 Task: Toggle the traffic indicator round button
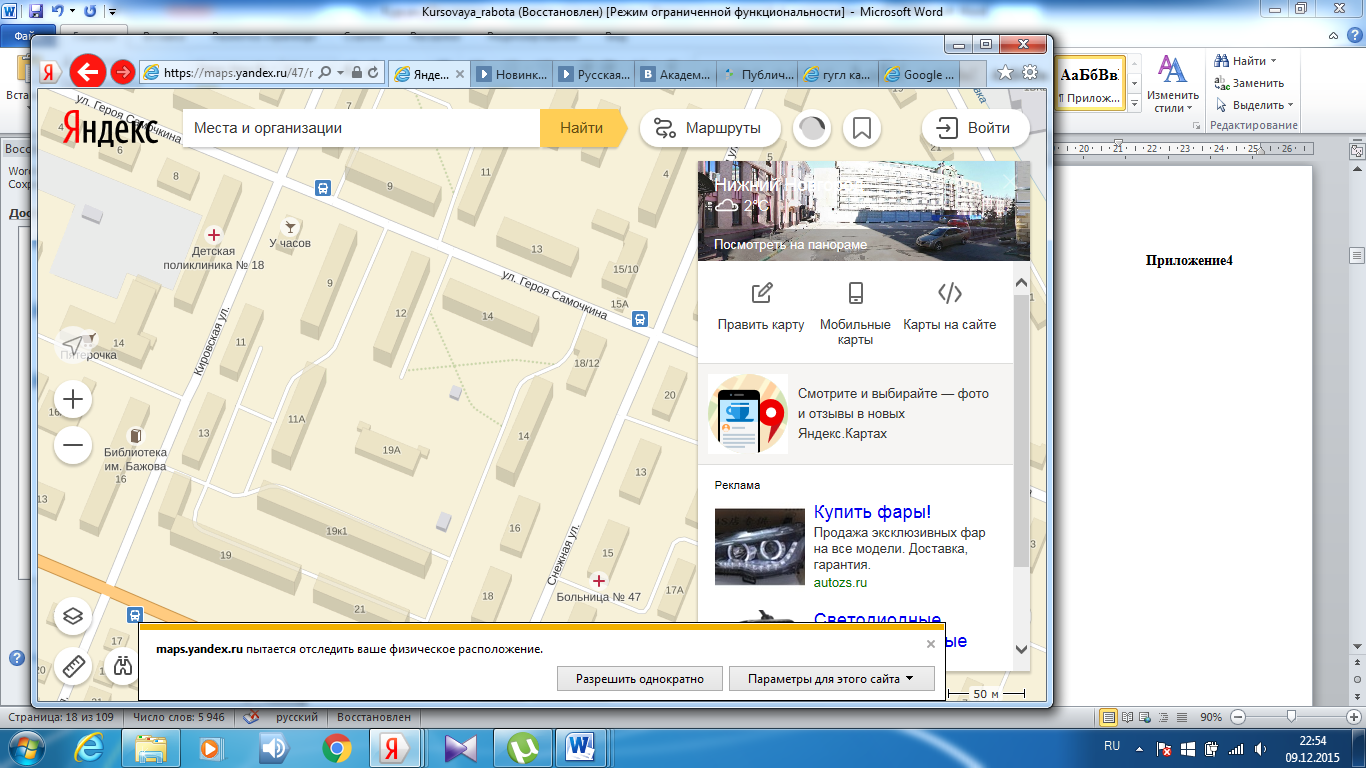pyautogui.click(x=812, y=128)
